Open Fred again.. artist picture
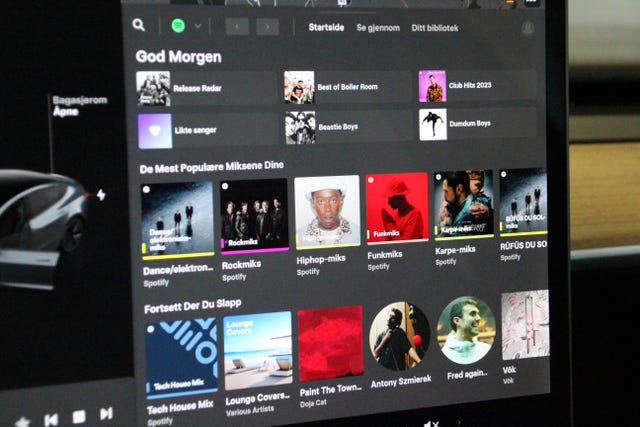This screenshot has height=427, width=640. point(467,331)
